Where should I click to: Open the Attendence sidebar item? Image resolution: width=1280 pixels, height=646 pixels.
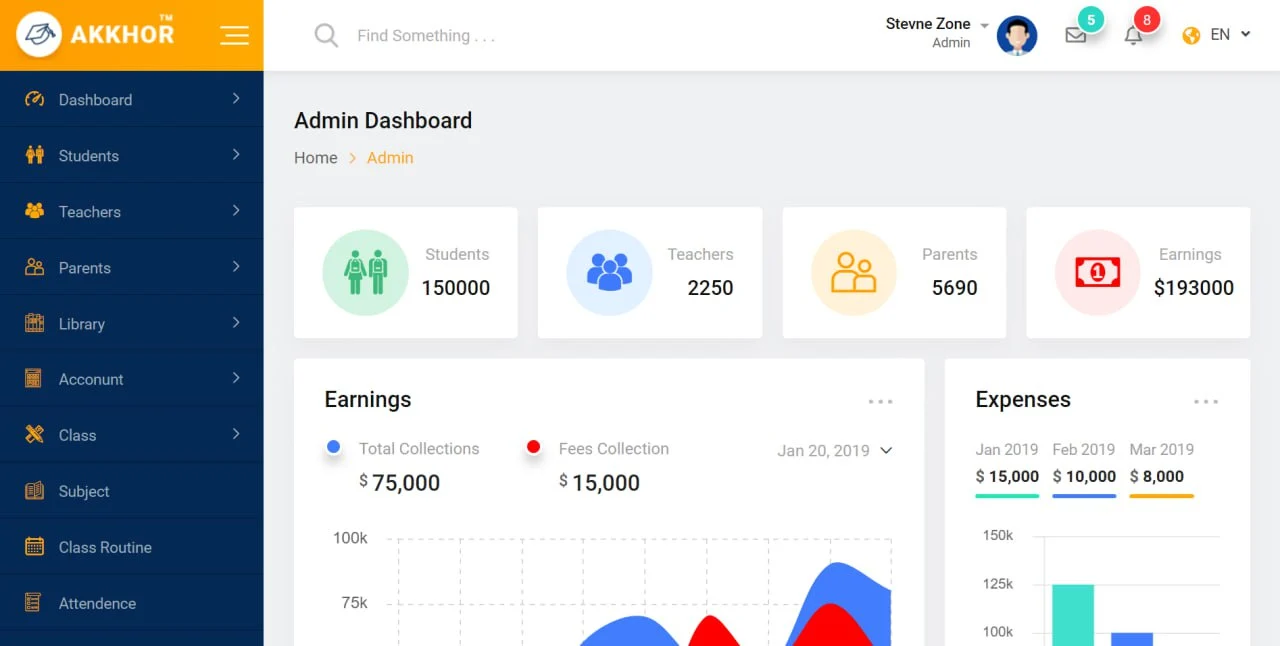pos(132,603)
